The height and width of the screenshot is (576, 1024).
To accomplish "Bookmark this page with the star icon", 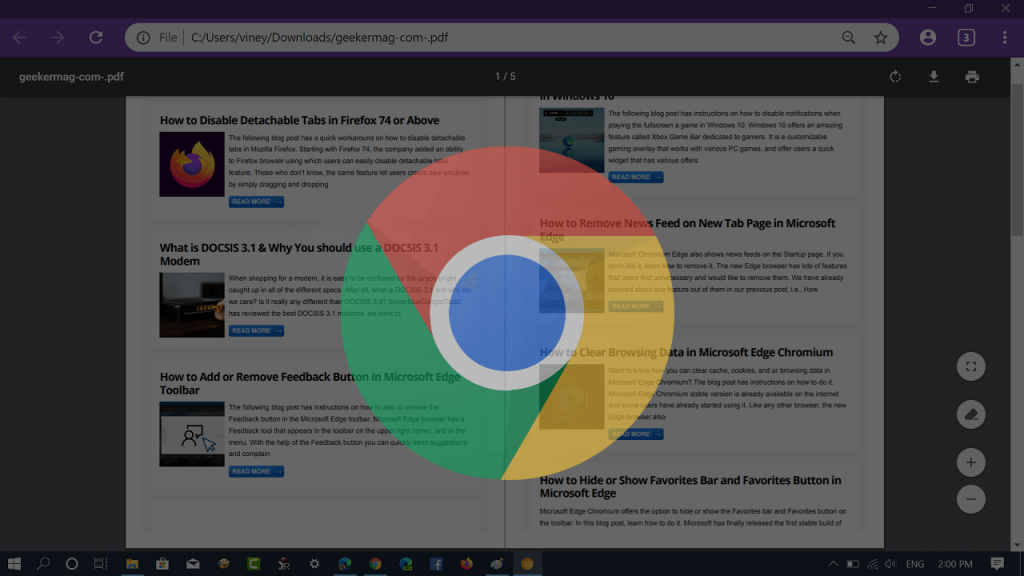I will (881, 38).
